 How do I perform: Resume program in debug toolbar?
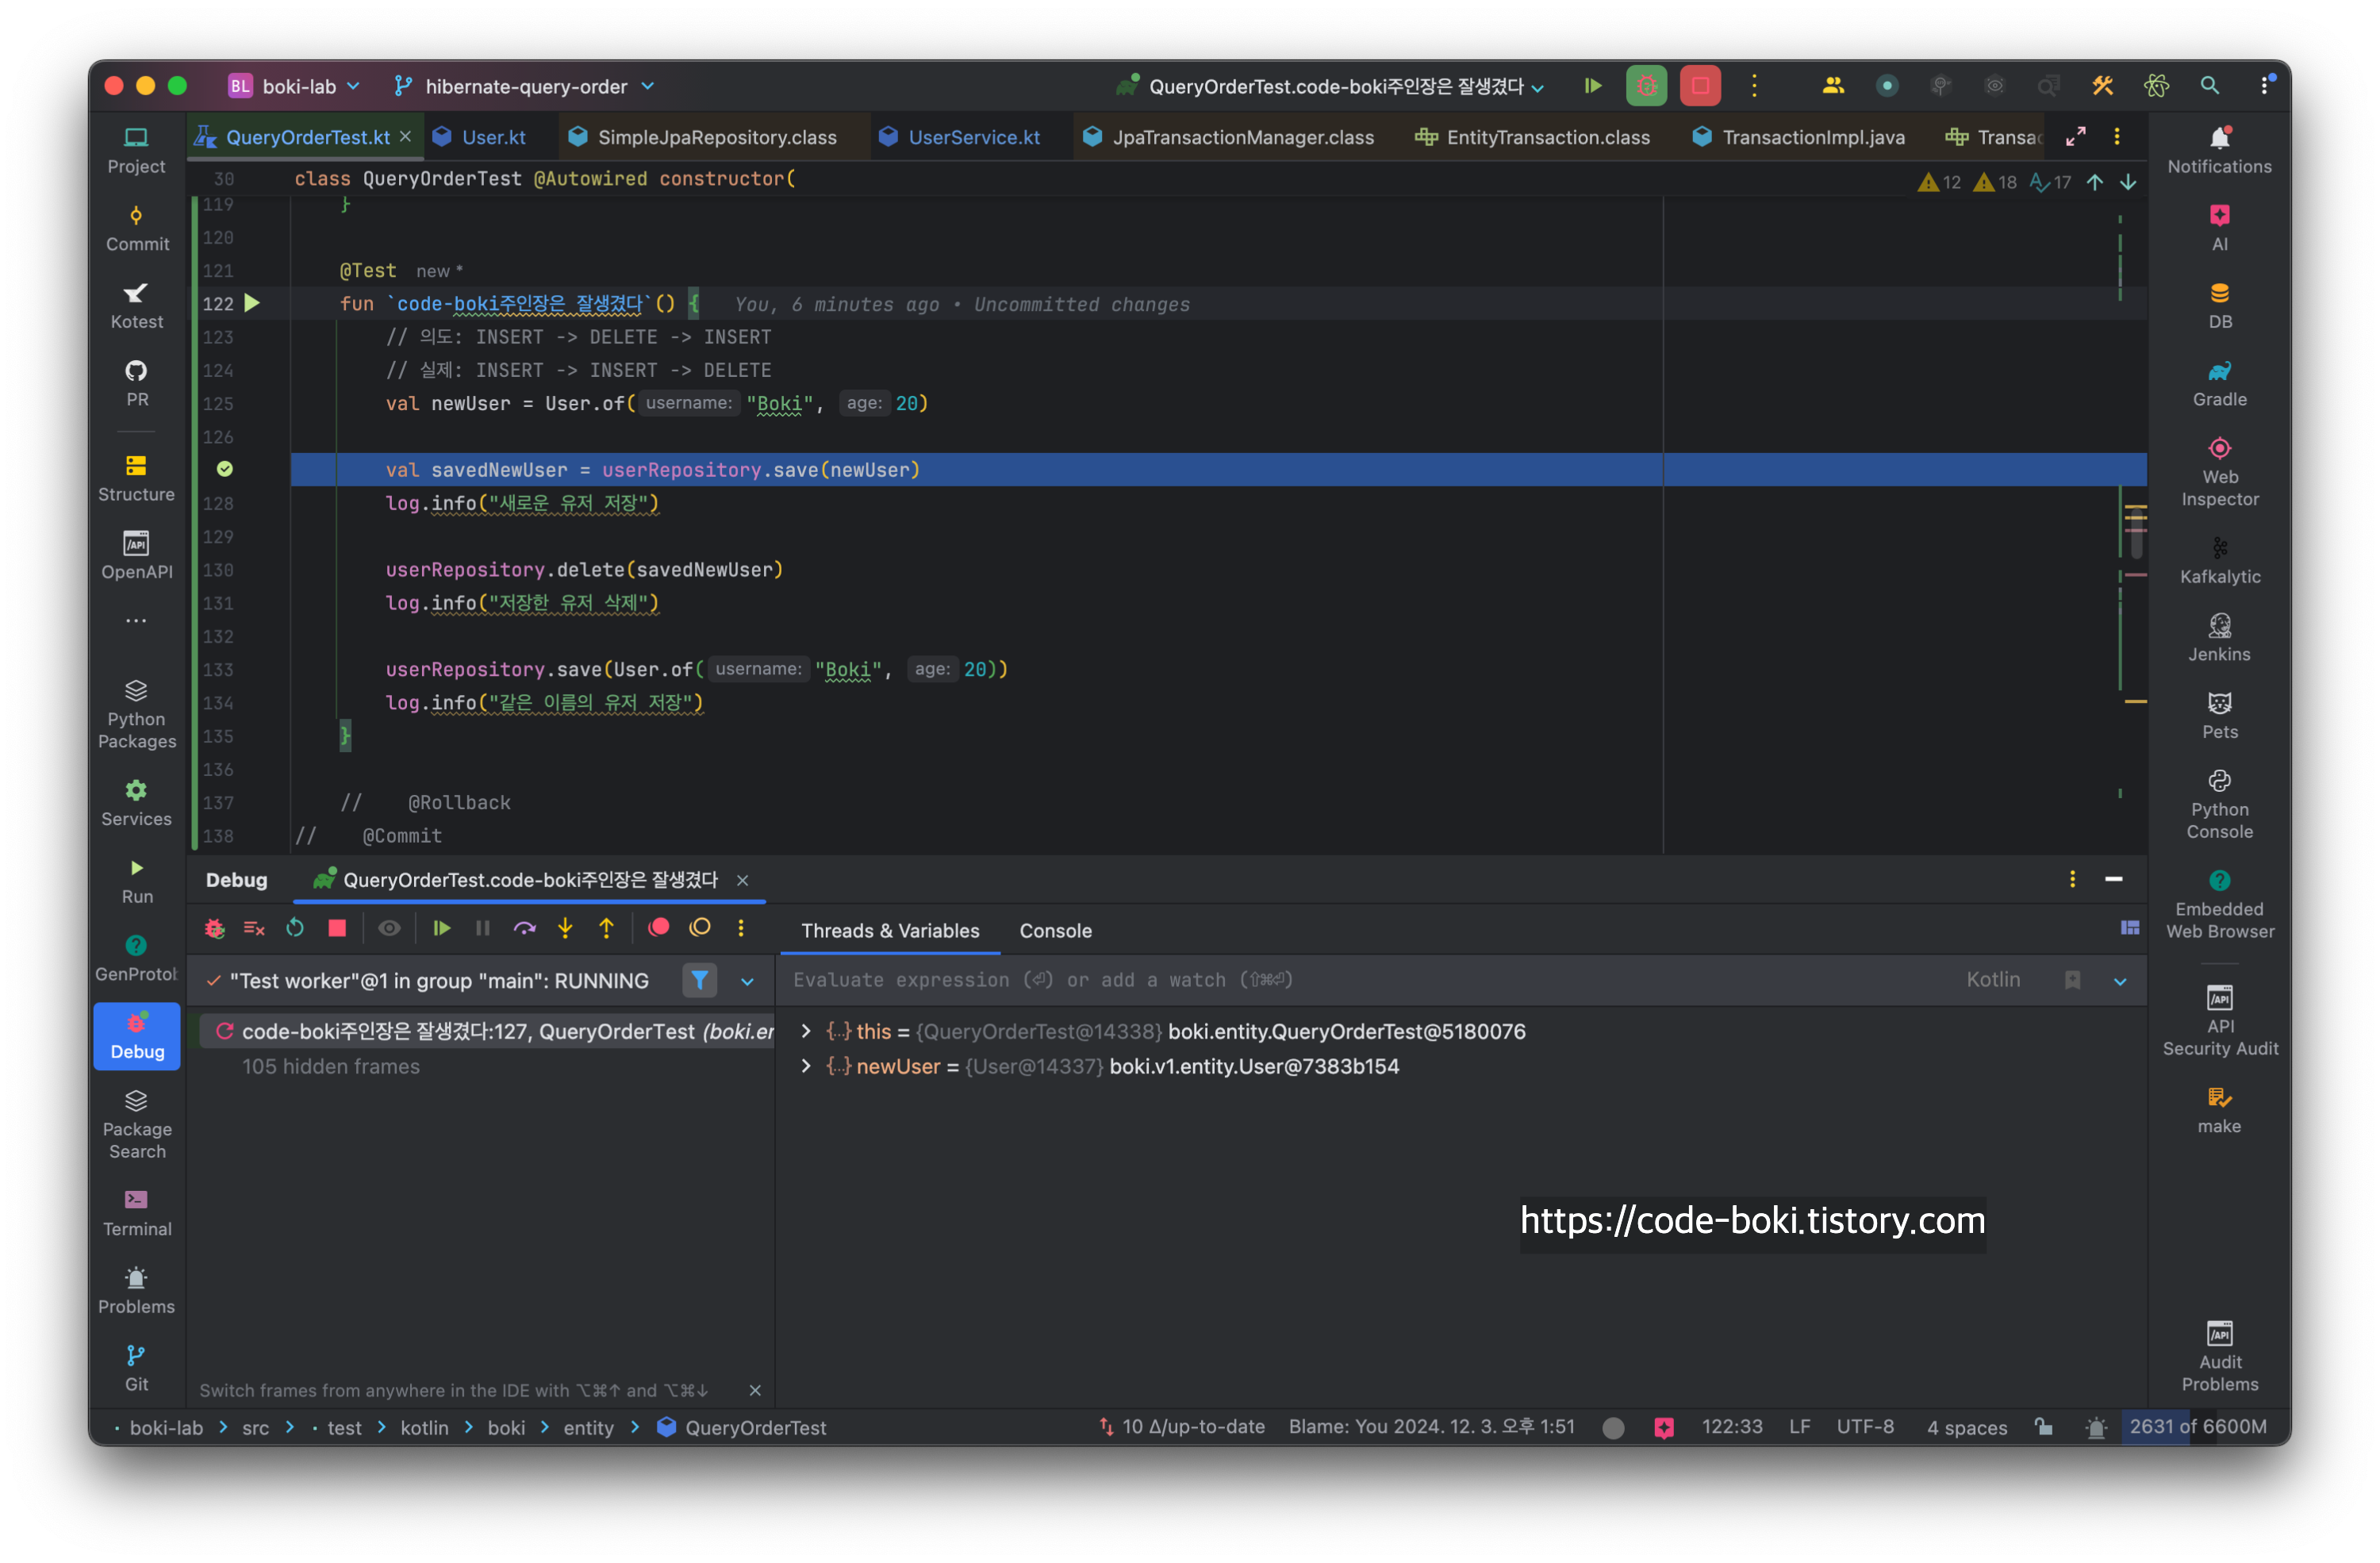(x=441, y=928)
